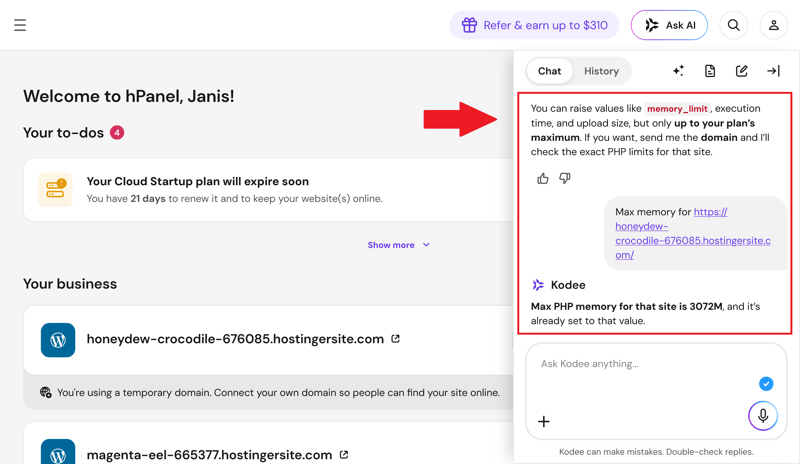Open magenta-eel site via external link icon

(344, 455)
